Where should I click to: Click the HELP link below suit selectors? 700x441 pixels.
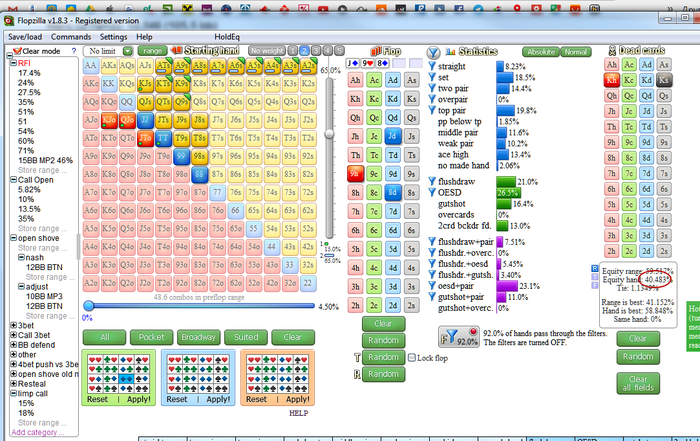coord(299,413)
